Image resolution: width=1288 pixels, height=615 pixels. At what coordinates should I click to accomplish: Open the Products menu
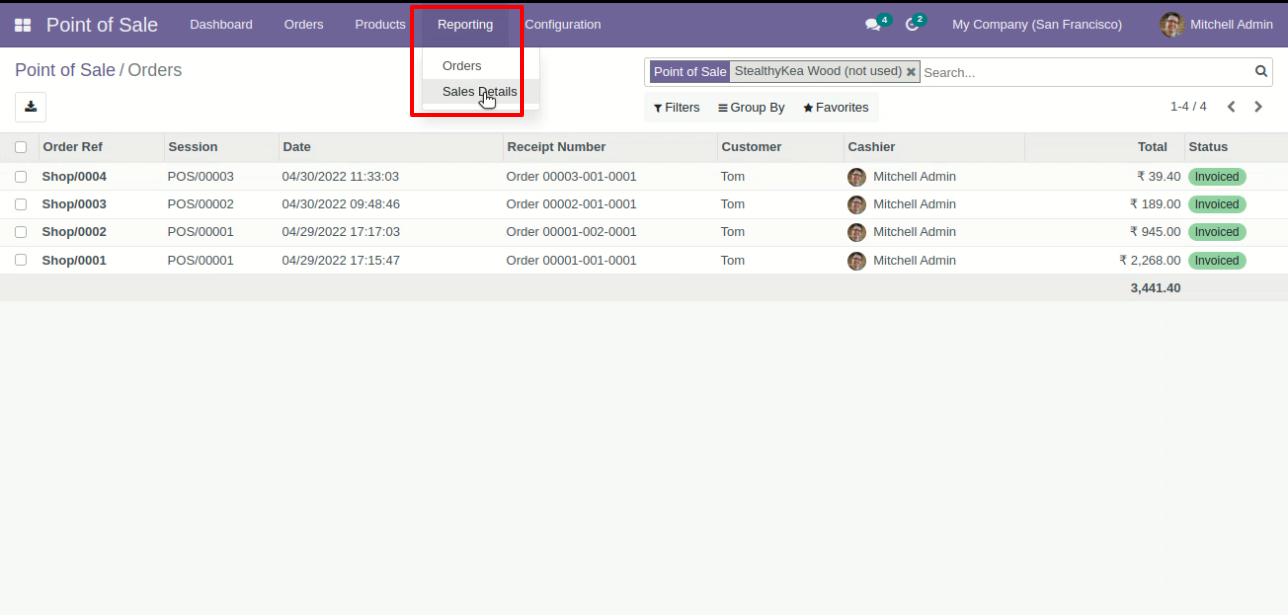(380, 25)
